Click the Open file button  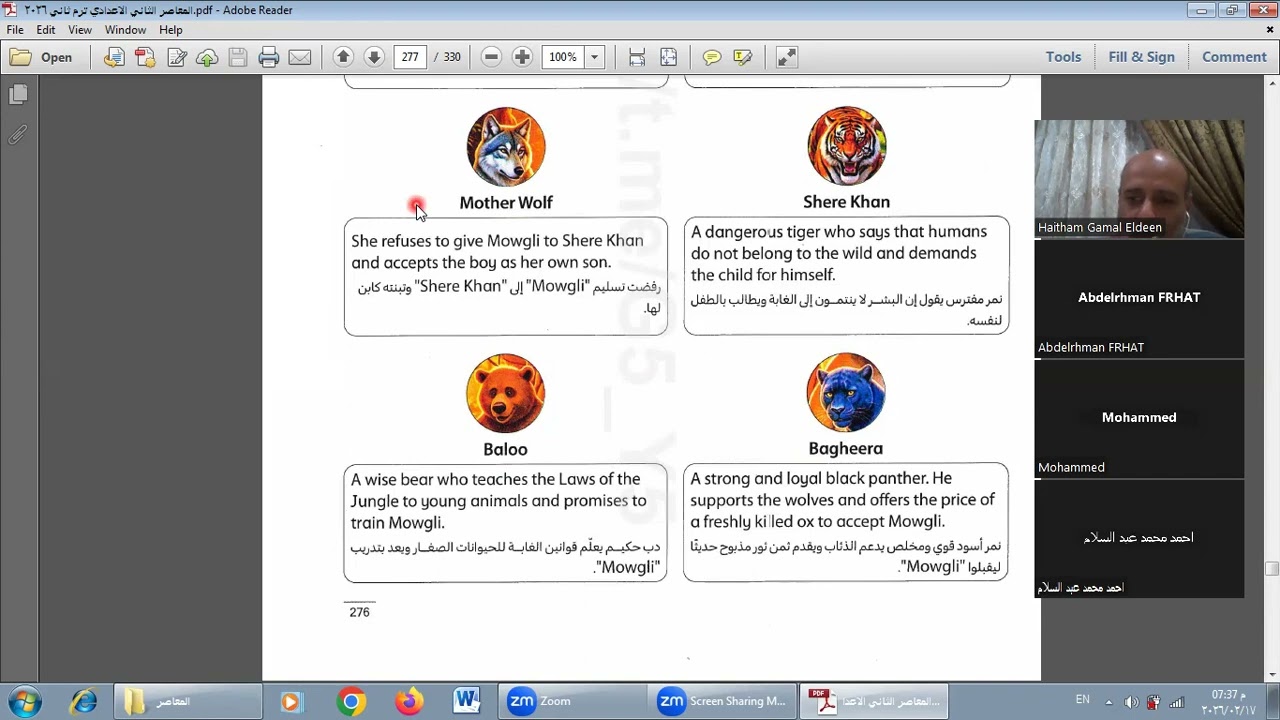click(x=42, y=57)
